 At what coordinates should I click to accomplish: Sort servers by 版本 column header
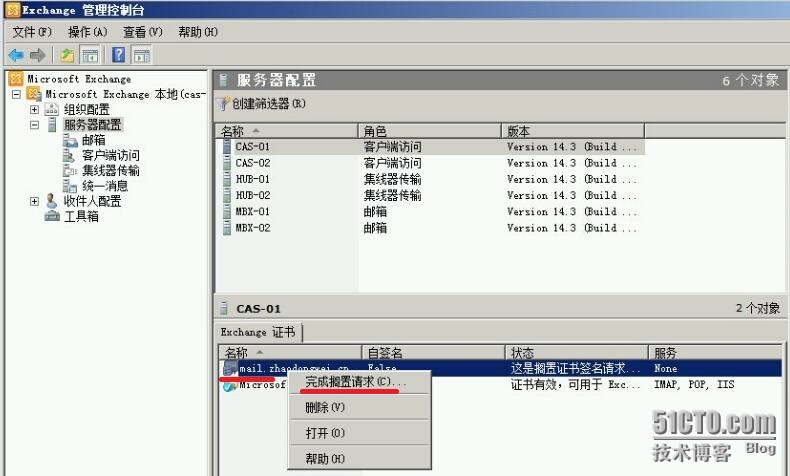tap(573, 131)
